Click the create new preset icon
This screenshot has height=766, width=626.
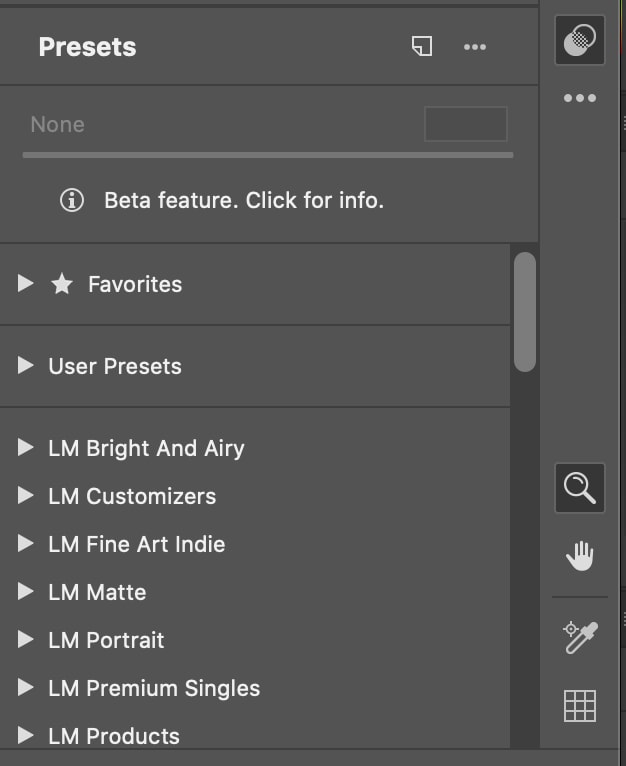(x=422, y=47)
